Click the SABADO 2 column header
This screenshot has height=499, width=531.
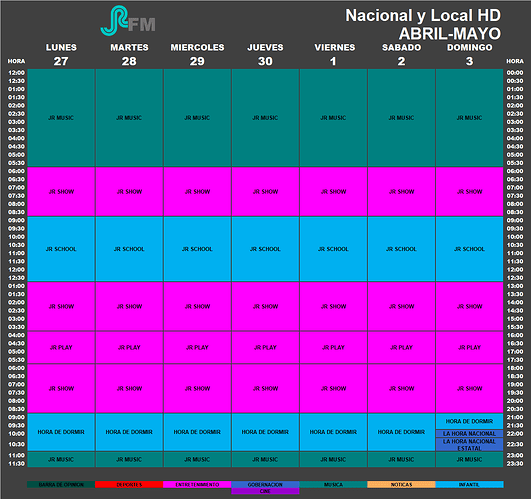402,55
